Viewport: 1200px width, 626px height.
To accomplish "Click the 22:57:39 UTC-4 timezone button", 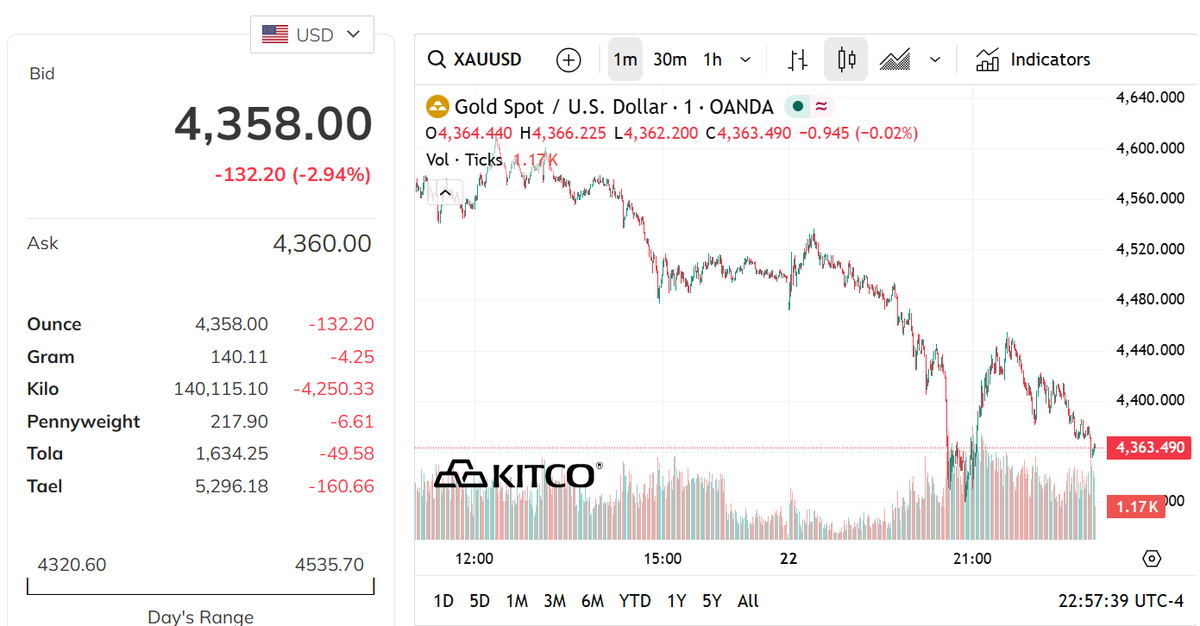I will point(1120,601).
